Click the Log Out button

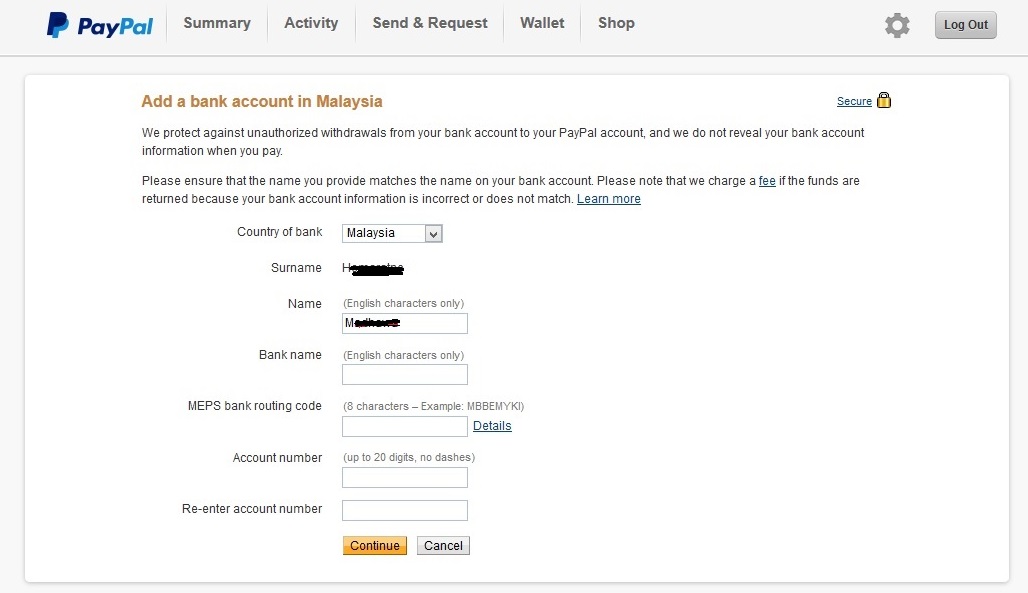pyautogui.click(x=966, y=25)
